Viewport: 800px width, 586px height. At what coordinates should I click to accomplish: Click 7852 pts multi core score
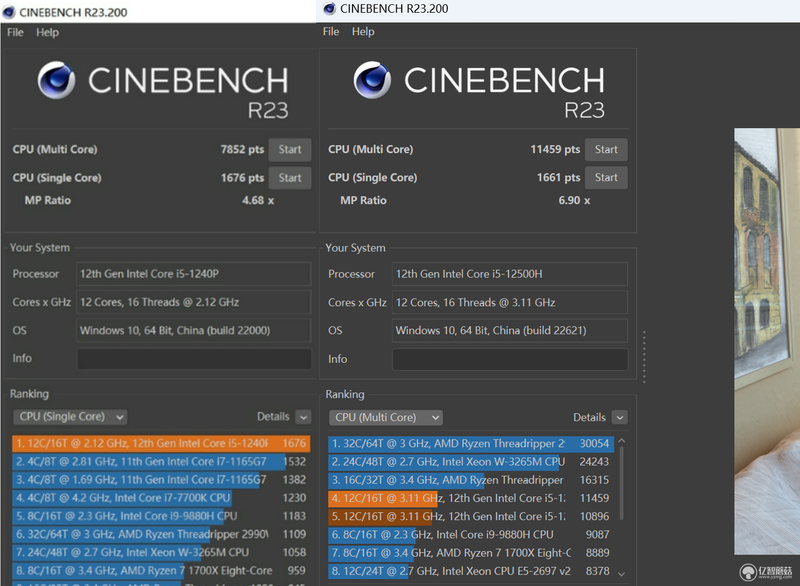pos(242,149)
